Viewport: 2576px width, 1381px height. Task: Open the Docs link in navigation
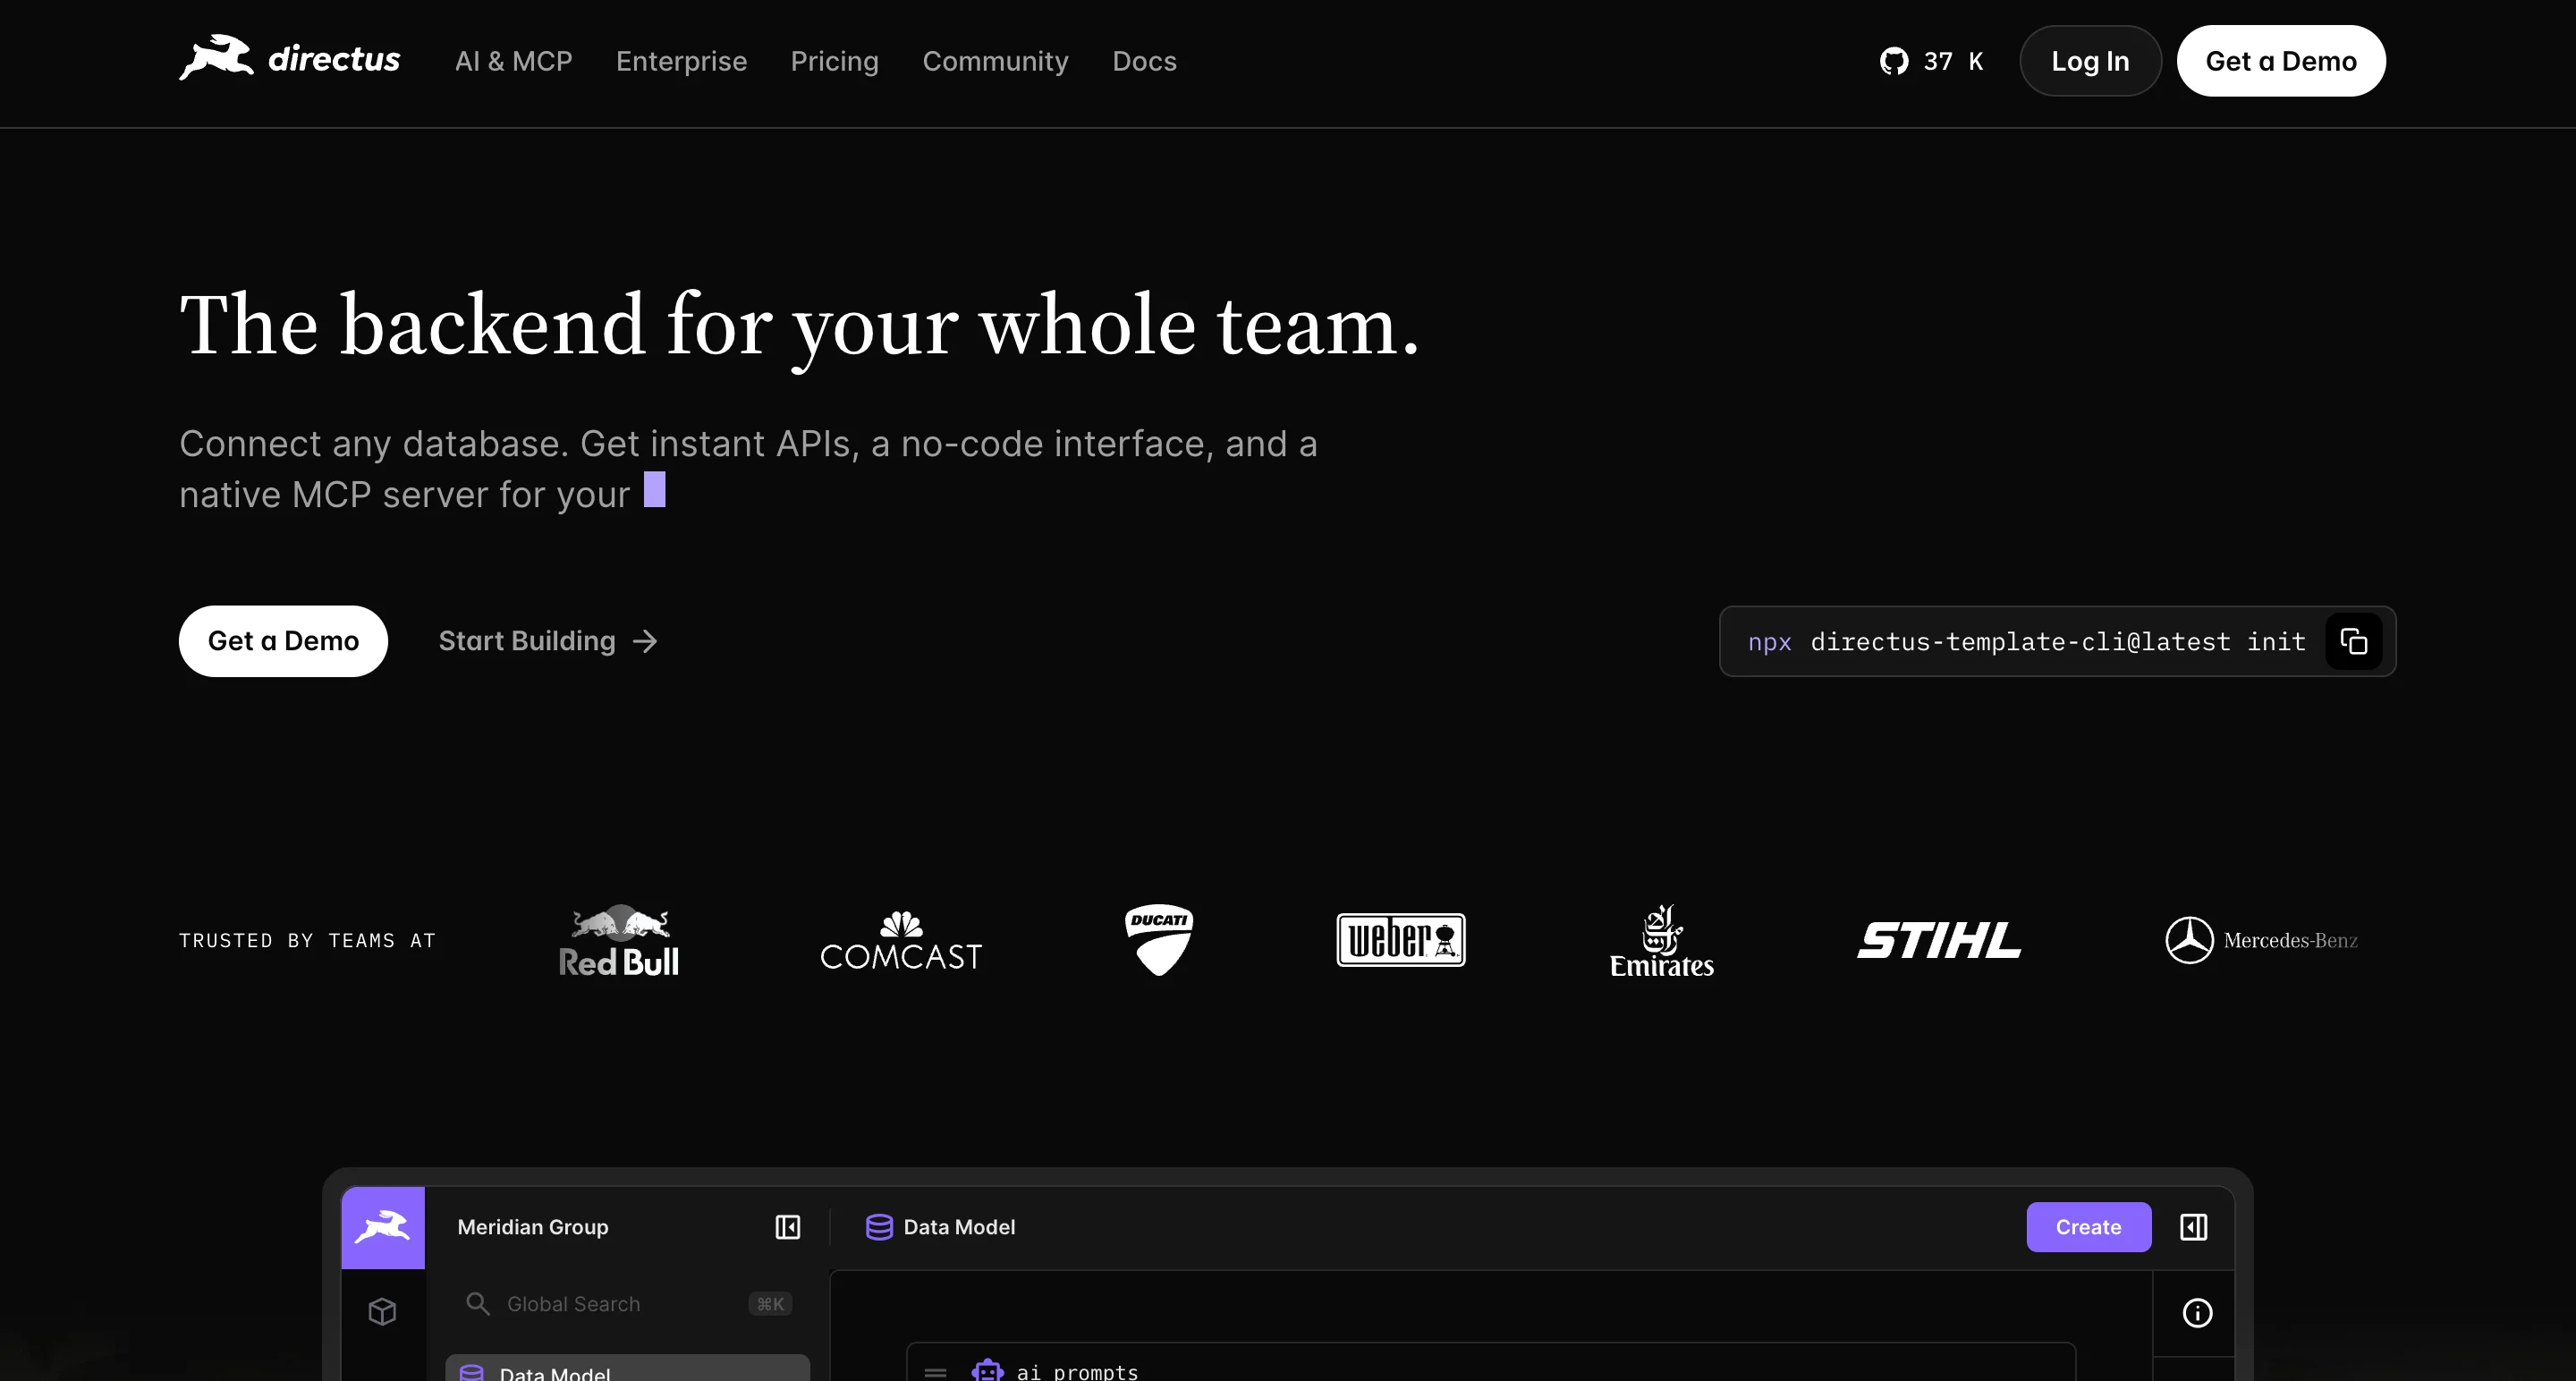coord(1145,61)
